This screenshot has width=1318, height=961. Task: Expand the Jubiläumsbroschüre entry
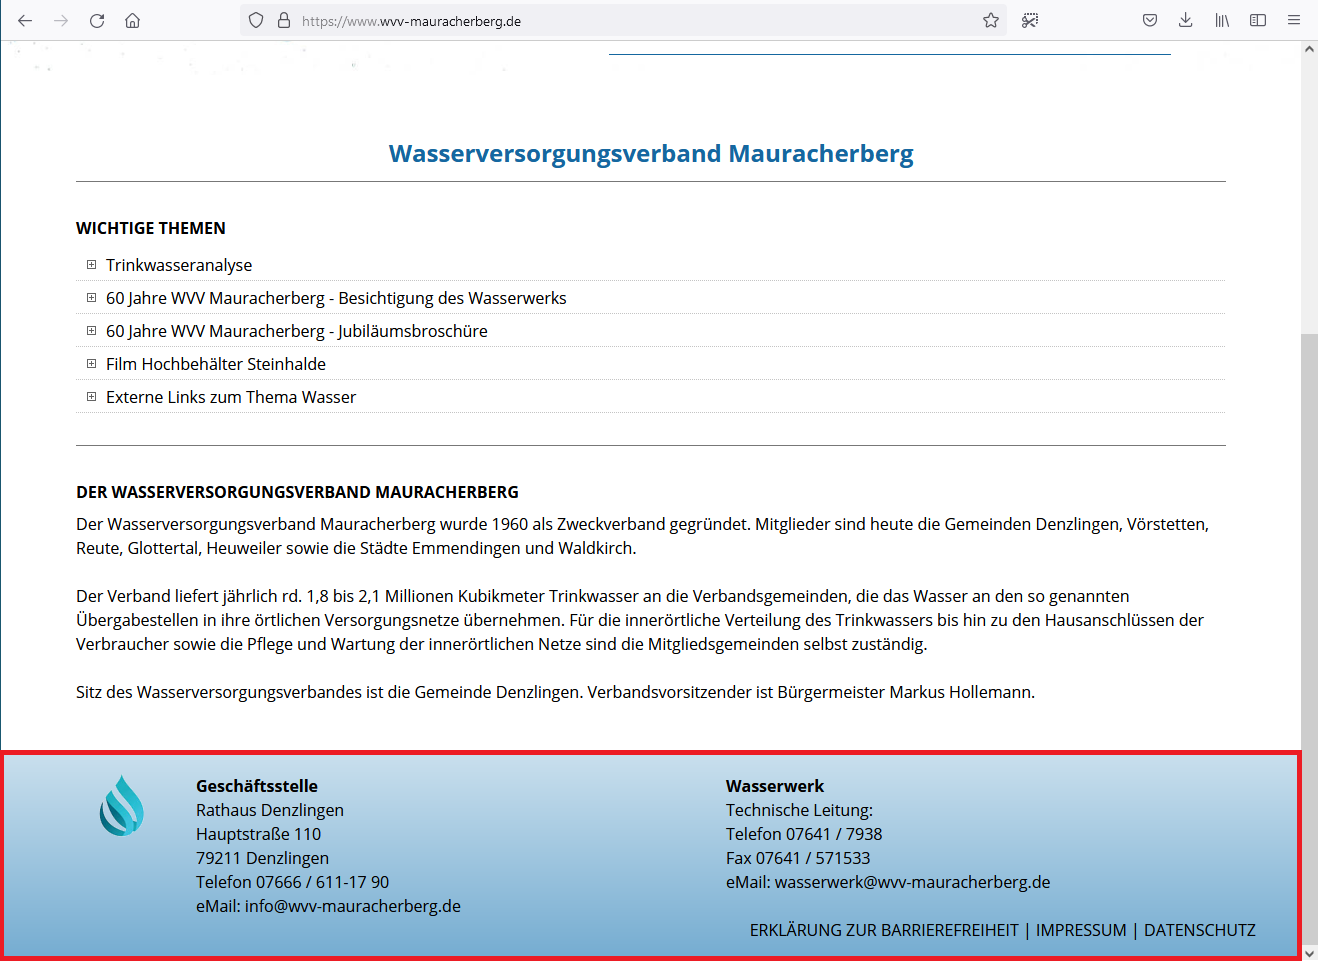pyautogui.click(x=297, y=331)
